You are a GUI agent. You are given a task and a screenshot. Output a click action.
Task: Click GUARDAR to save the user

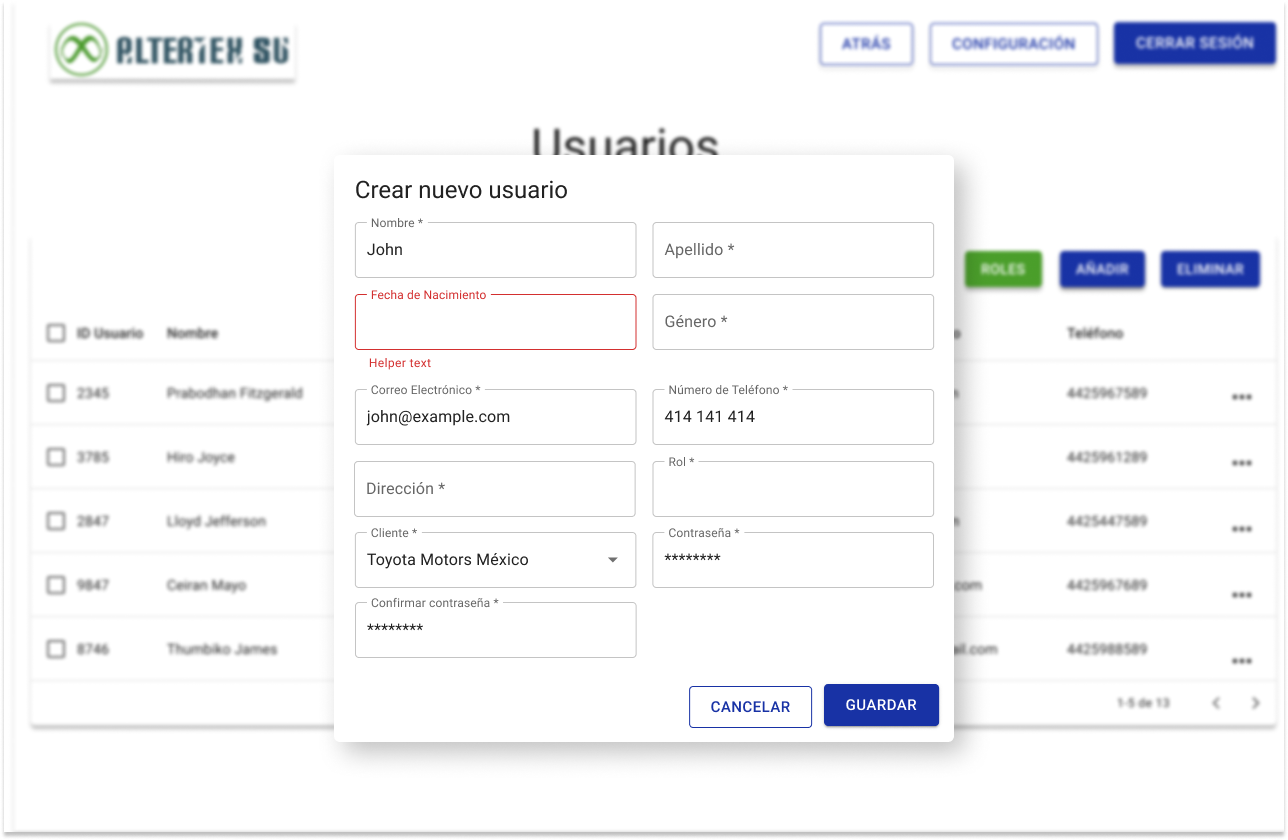881,705
